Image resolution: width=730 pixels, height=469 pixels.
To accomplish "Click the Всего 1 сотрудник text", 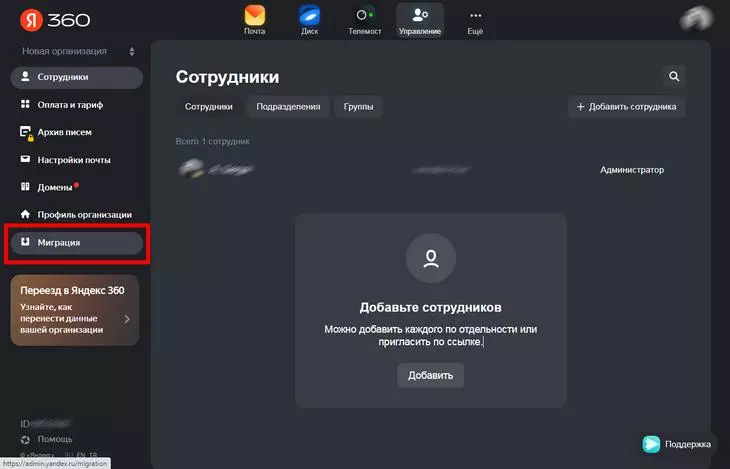I will pos(213,141).
